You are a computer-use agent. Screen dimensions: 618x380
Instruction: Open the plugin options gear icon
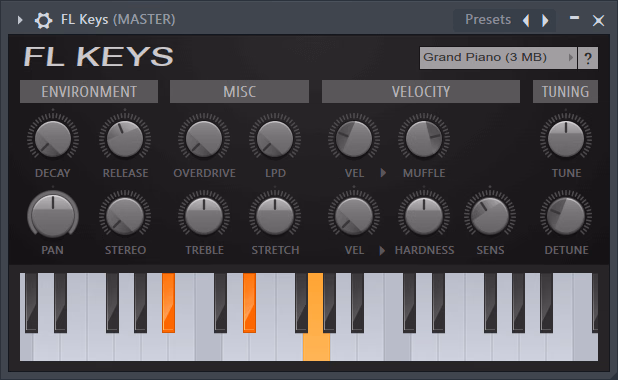[x=43, y=20]
